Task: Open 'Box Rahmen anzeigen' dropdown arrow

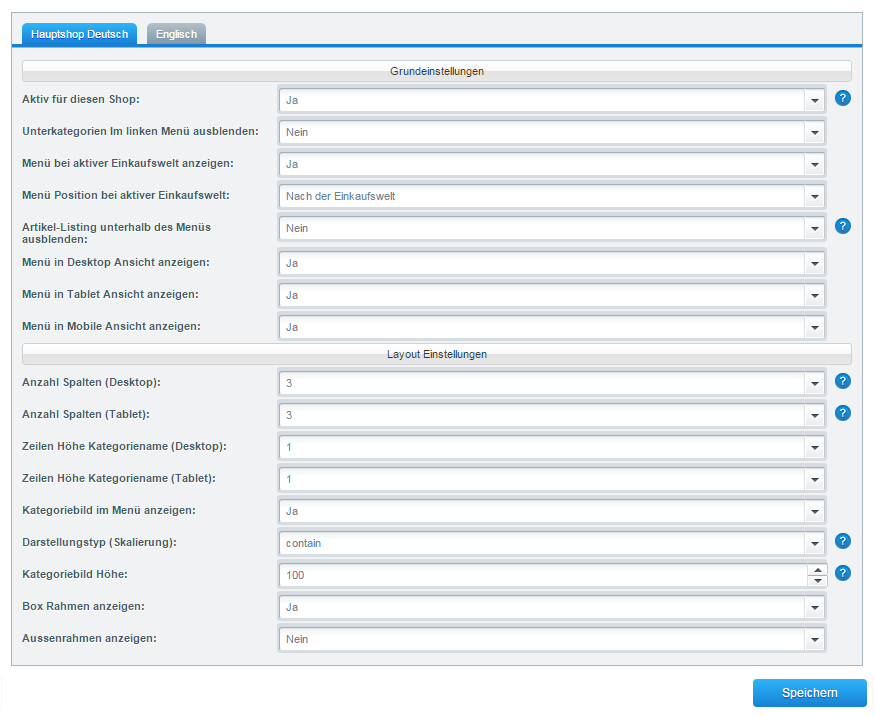Action: coord(815,607)
